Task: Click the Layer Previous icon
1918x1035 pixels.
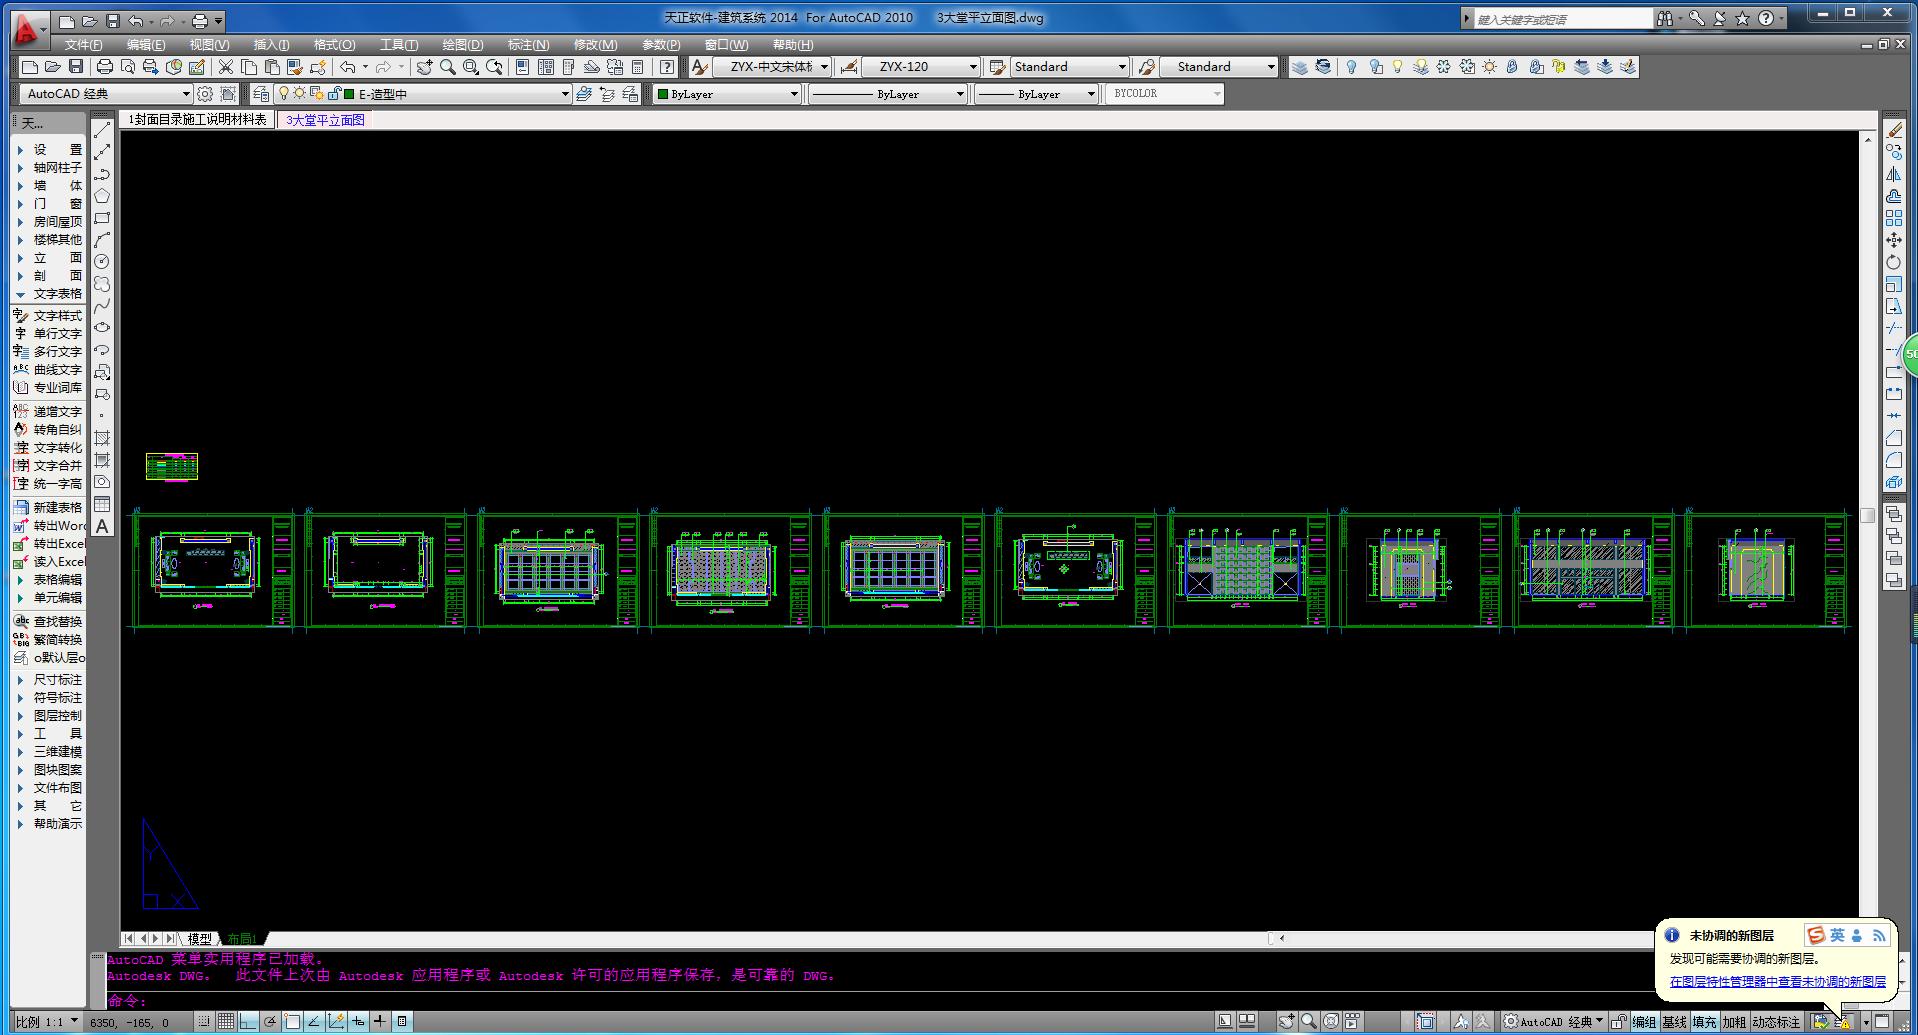Action: (607, 94)
